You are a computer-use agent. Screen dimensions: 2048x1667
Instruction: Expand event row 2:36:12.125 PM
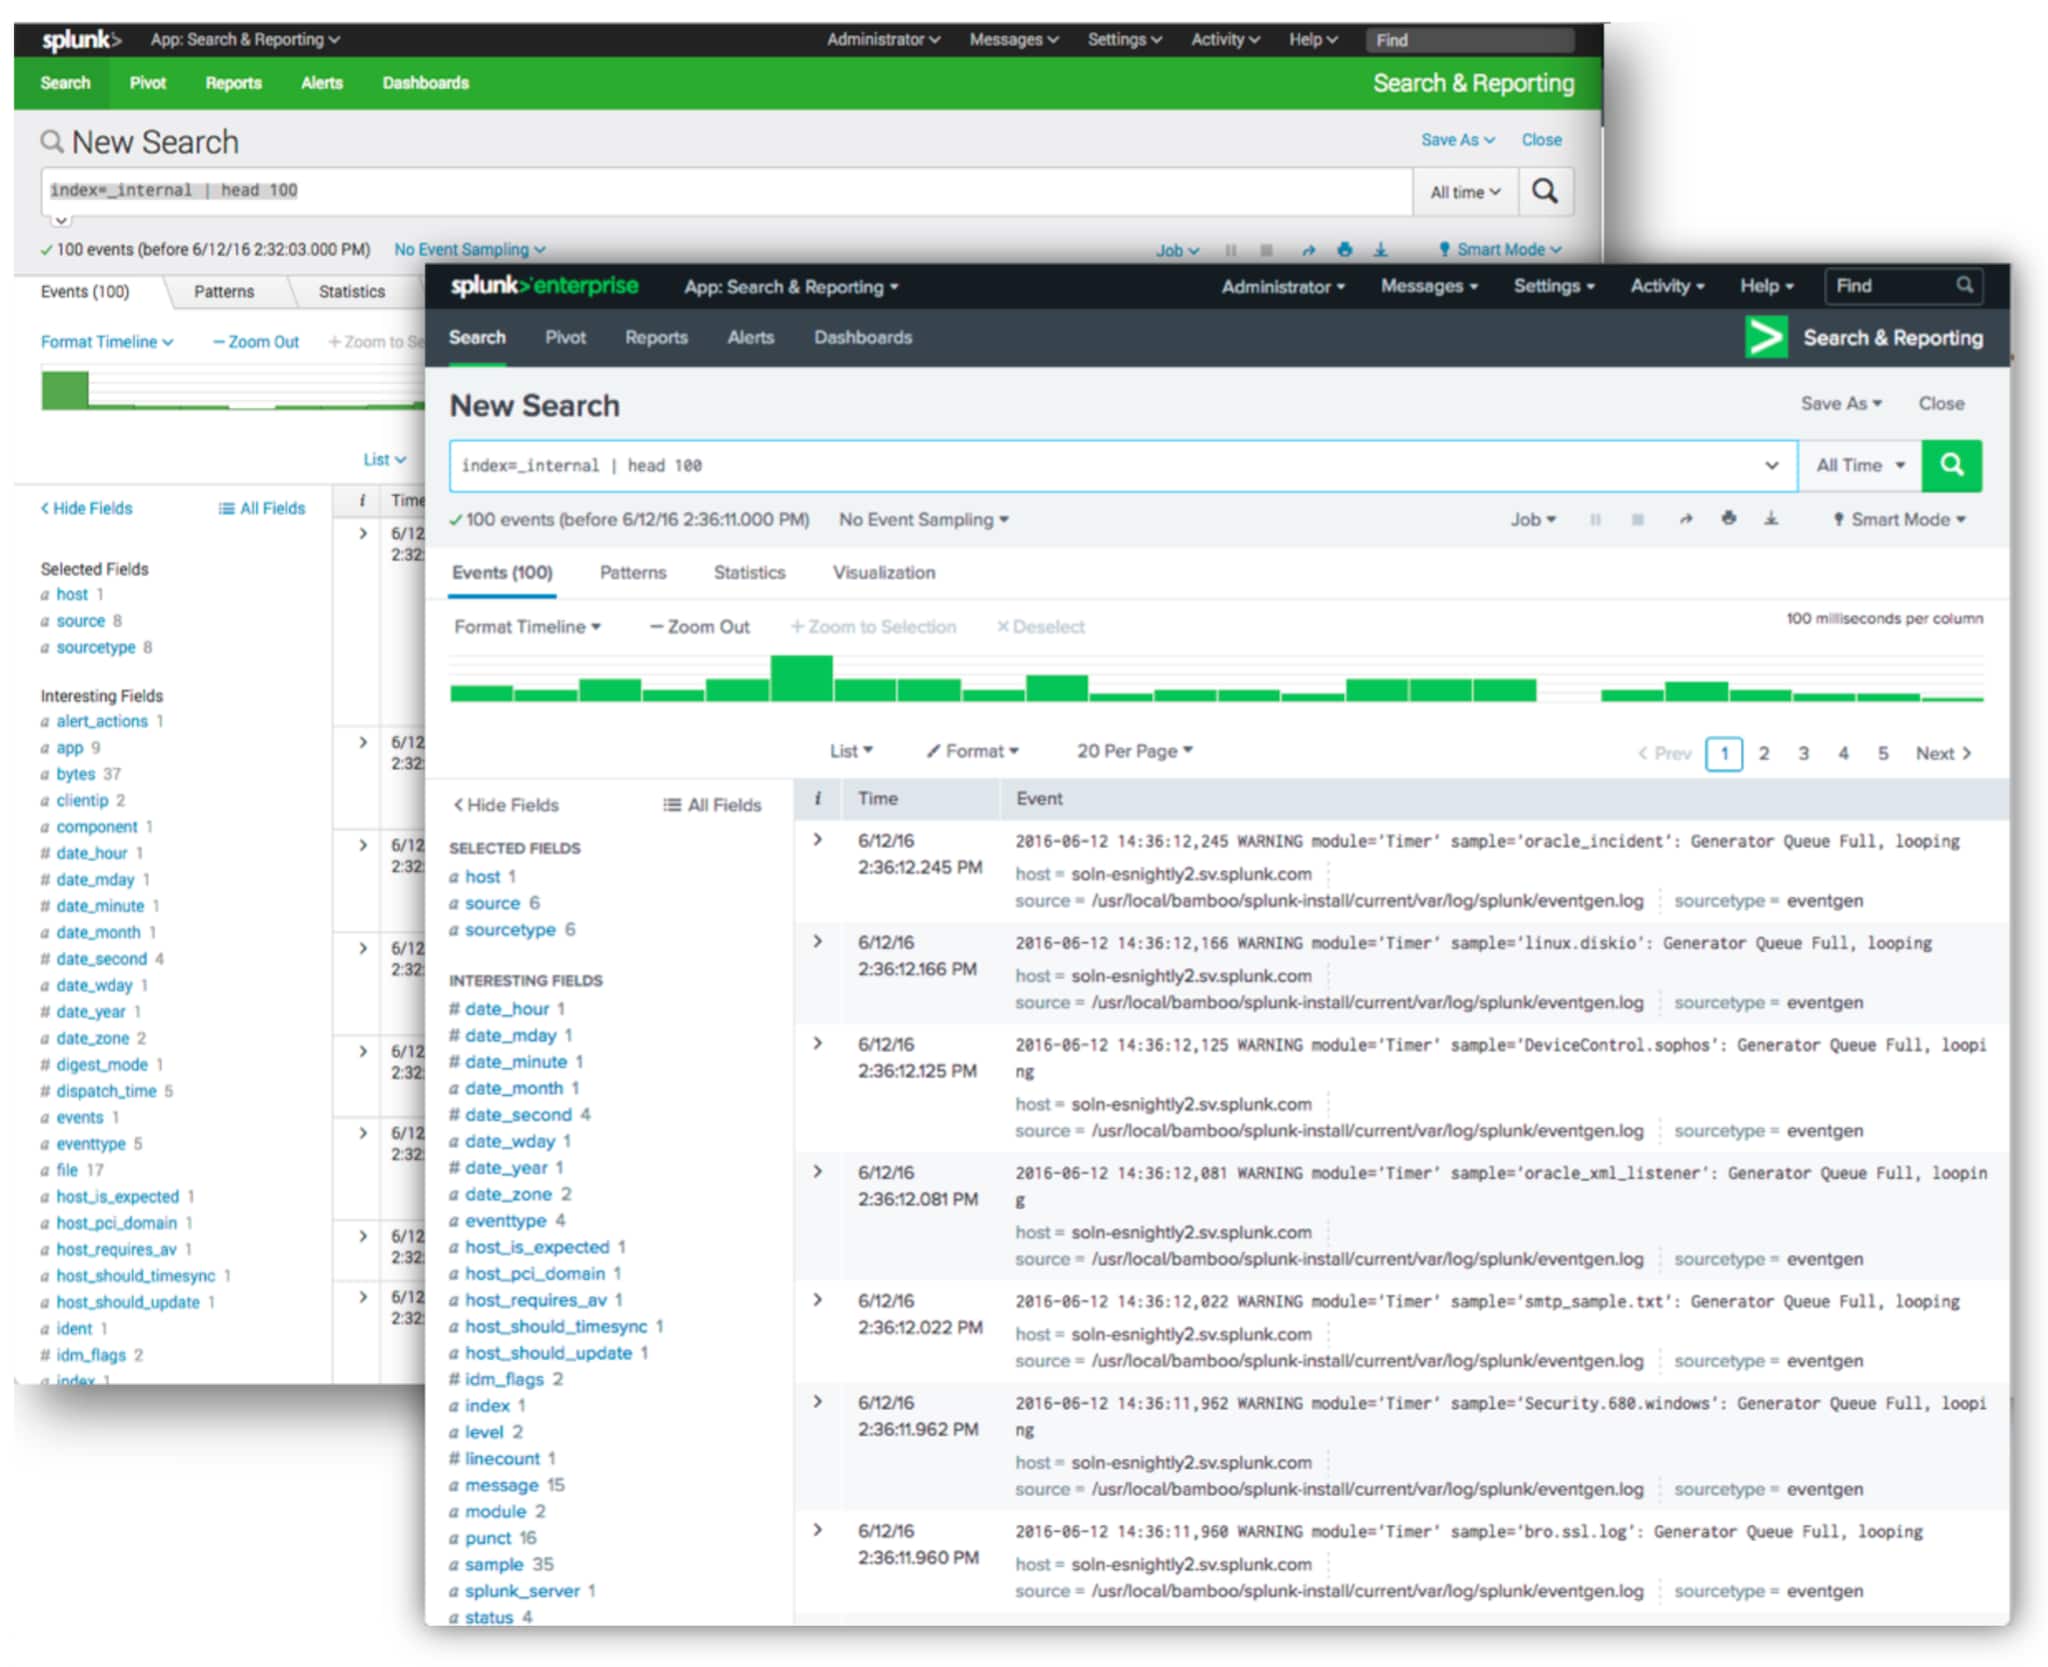(818, 1044)
